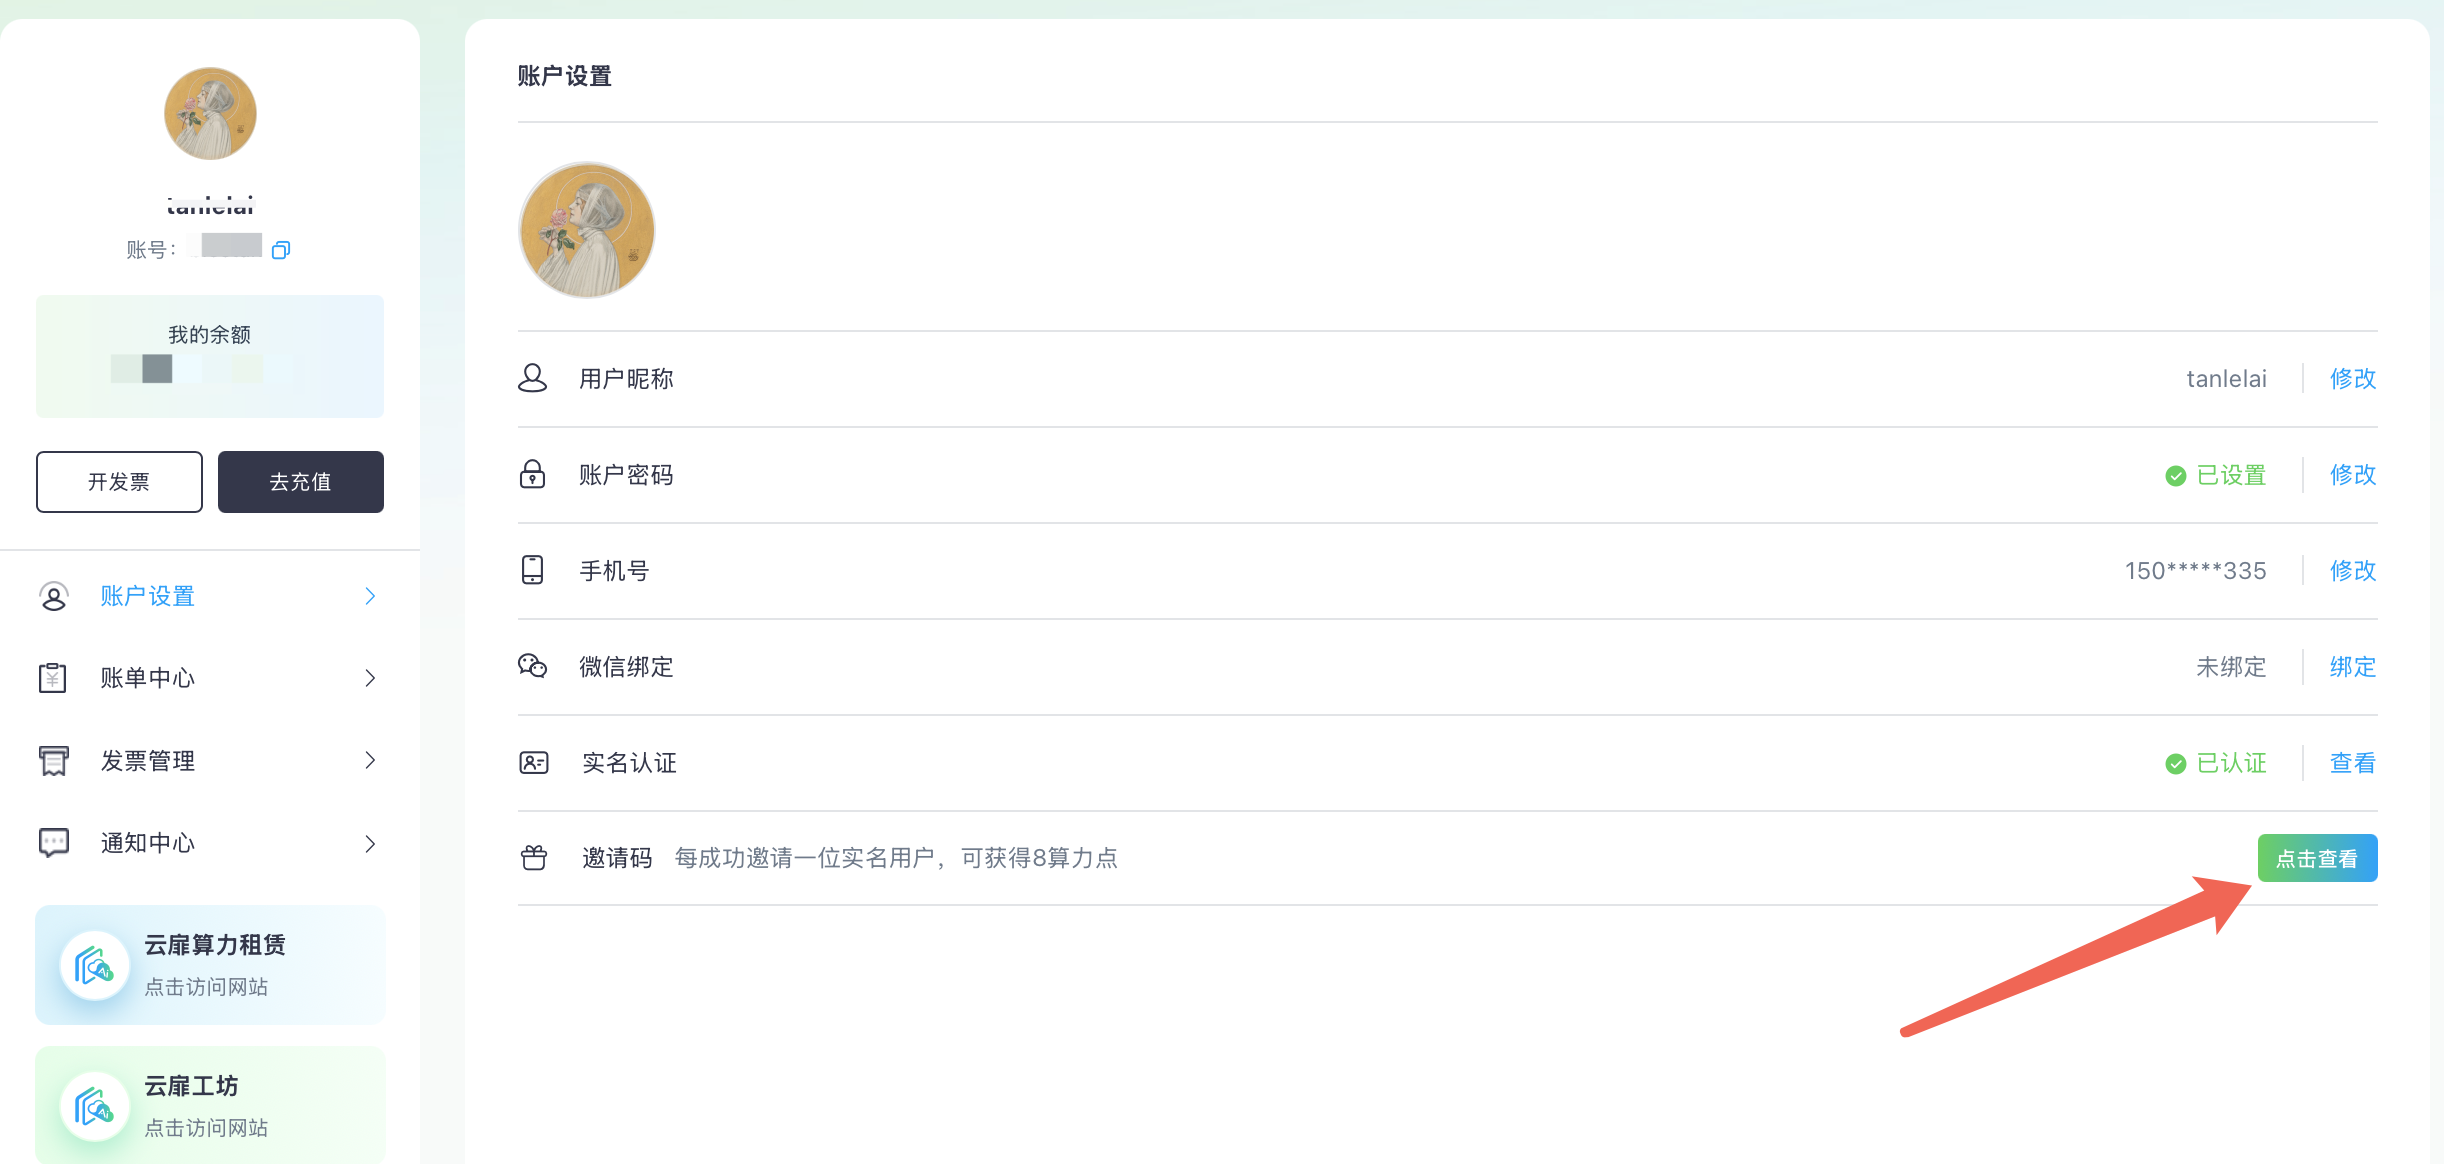Image resolution: width=2444 pixels, height=1164 pixels.
Task: Click the large profile avatar image
Action: click(586, 230)
